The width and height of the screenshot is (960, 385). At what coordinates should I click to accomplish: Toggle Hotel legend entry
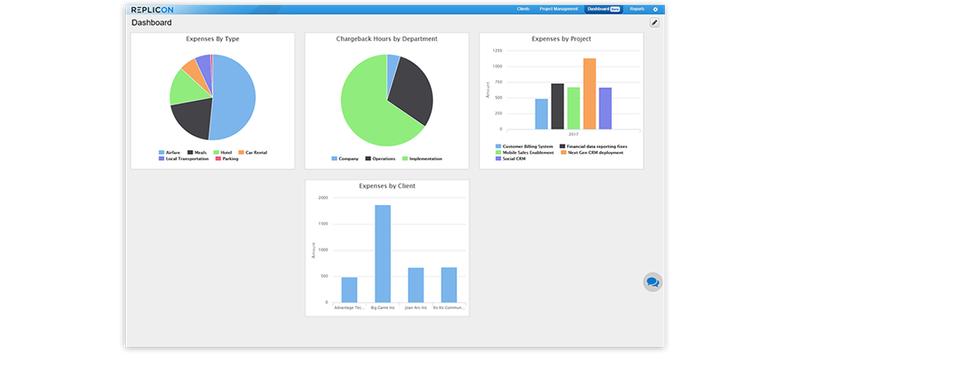[223, 152]
